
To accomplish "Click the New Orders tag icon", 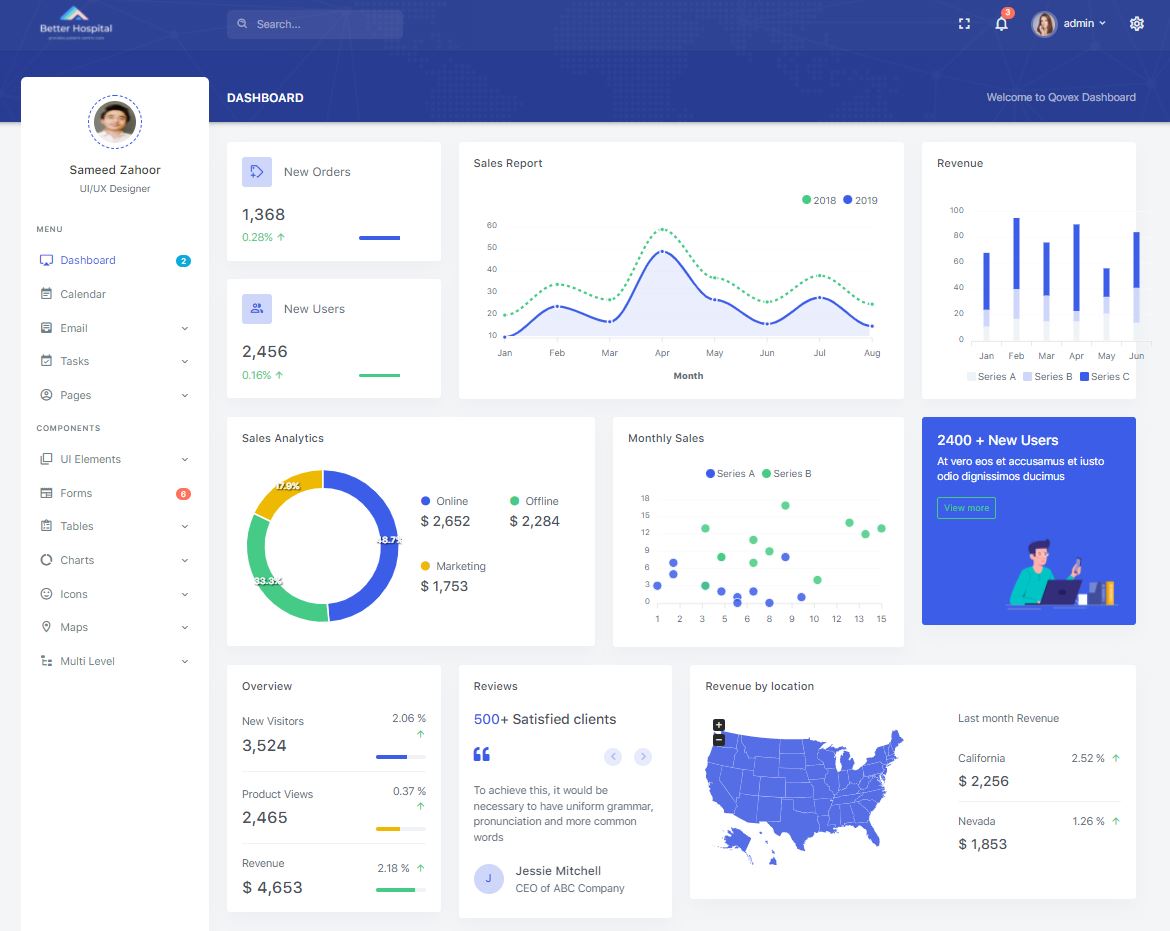I will click(257, 172).
